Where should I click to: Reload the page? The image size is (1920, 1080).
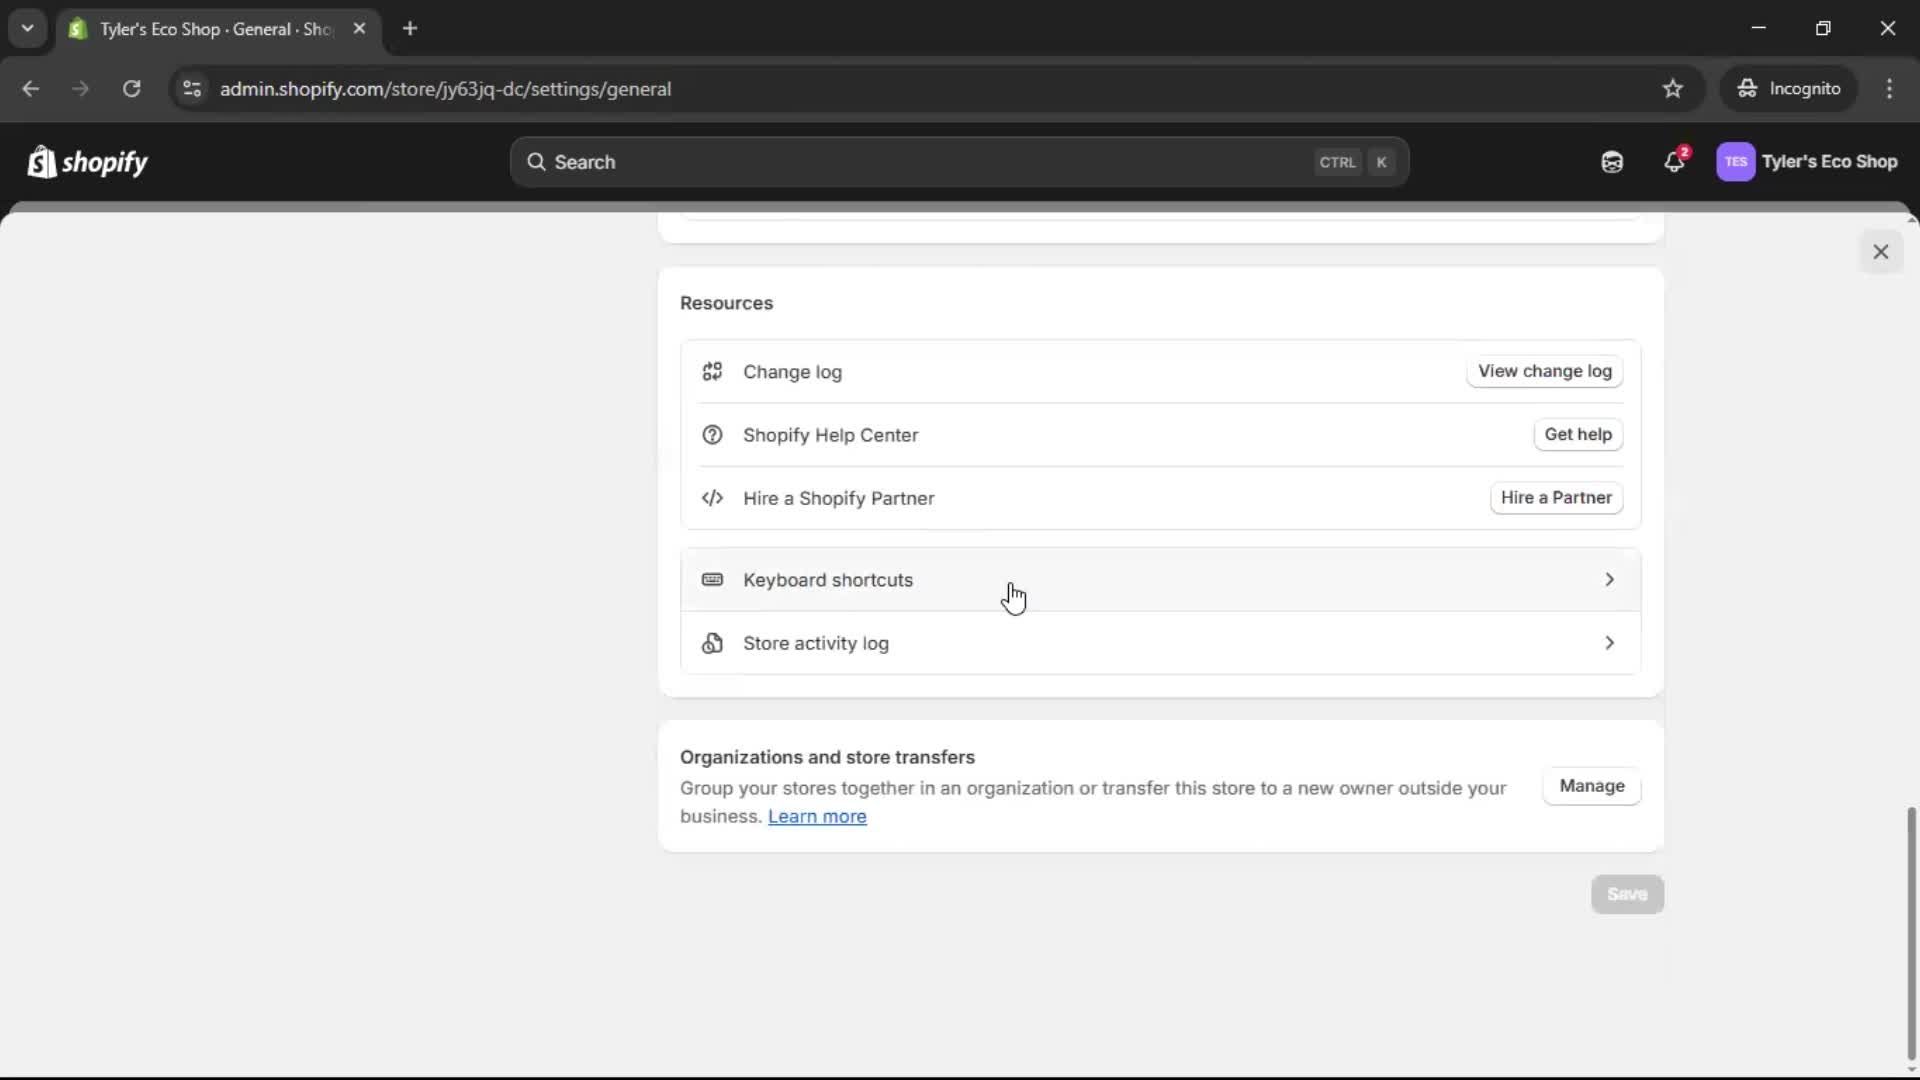(131, 88)
